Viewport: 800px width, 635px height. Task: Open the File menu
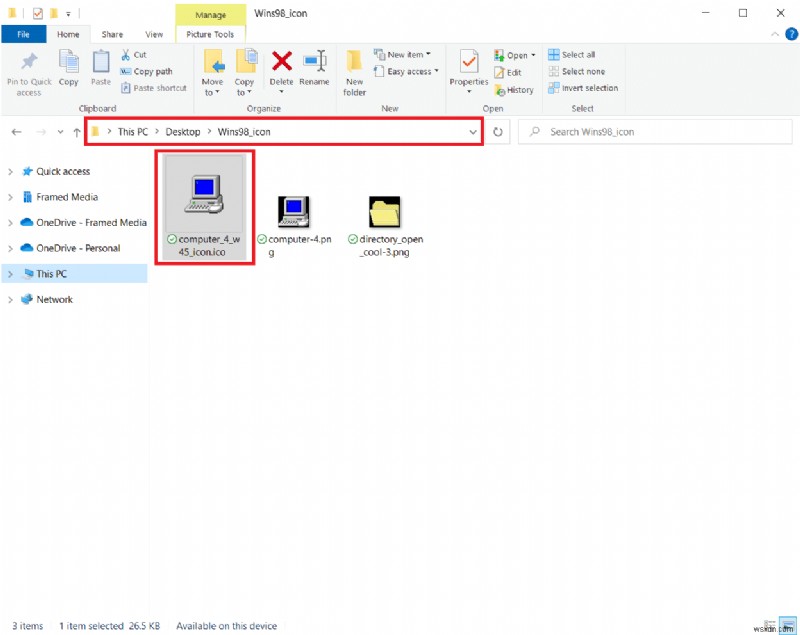pos(23,34)
